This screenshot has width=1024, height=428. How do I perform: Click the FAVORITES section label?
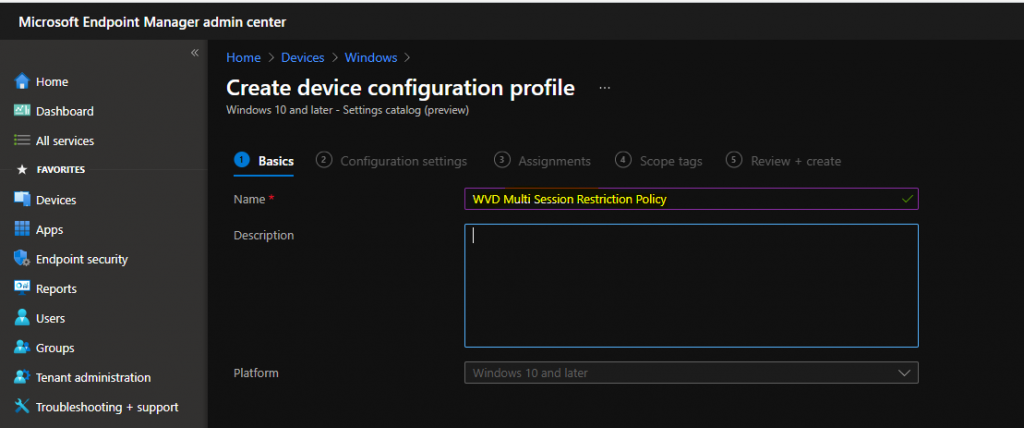(61, 170)
